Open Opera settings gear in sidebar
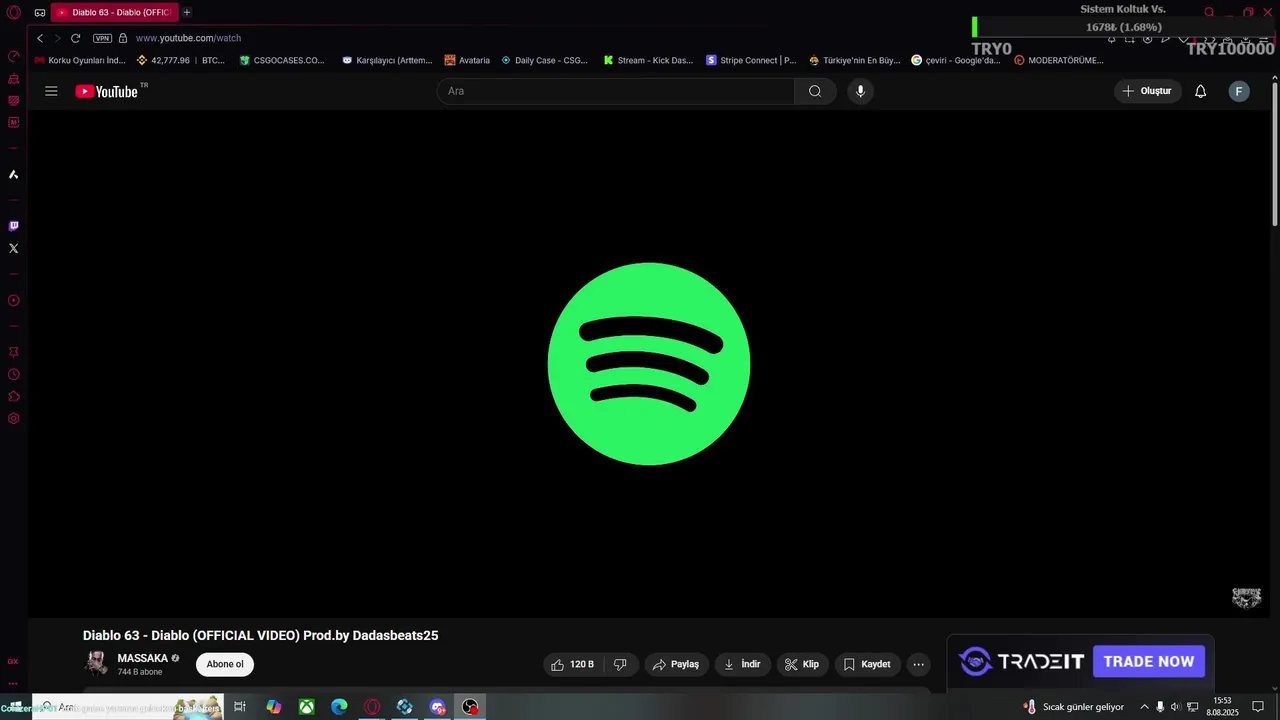Image resolution: width=1280 pixels, height=720 pixels. point(14,418)
